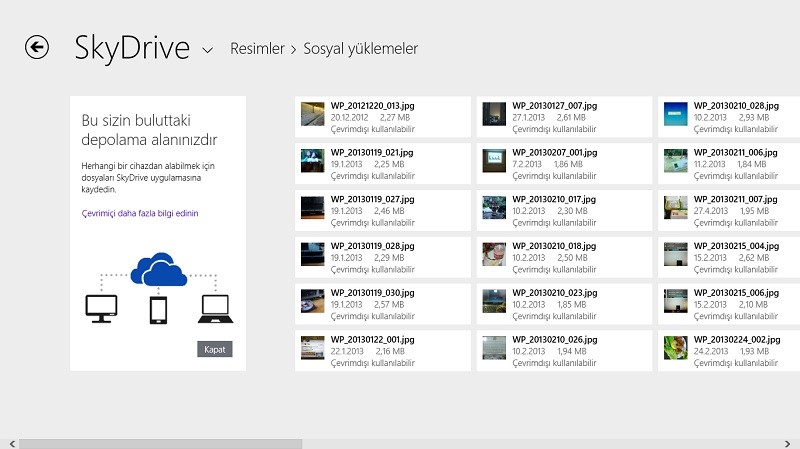Click the laptop device icon
The width and height of the screenshot is (800, 449).
[x=215, y=309]
